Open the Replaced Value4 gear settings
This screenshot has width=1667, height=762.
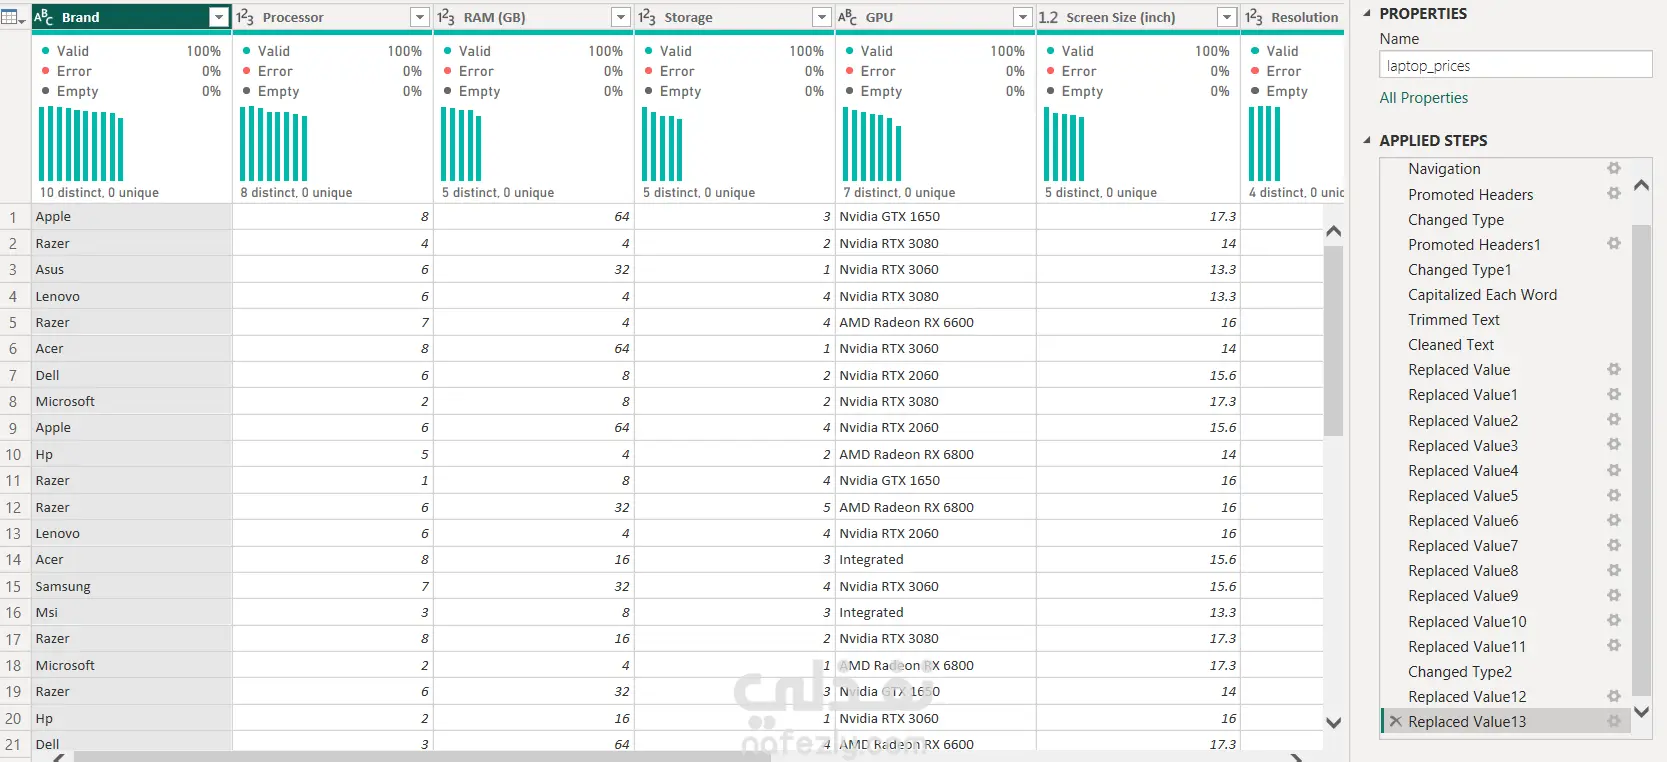click(x=1614, y=470)
